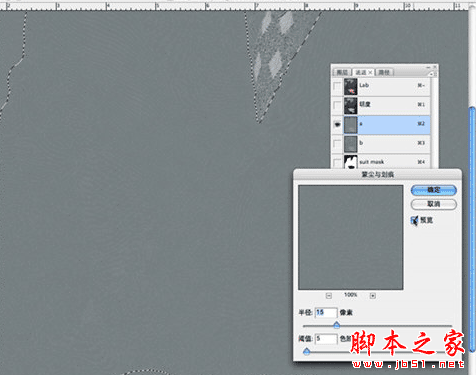Switch to the 路径 paths tab

[x=384, y=72]
